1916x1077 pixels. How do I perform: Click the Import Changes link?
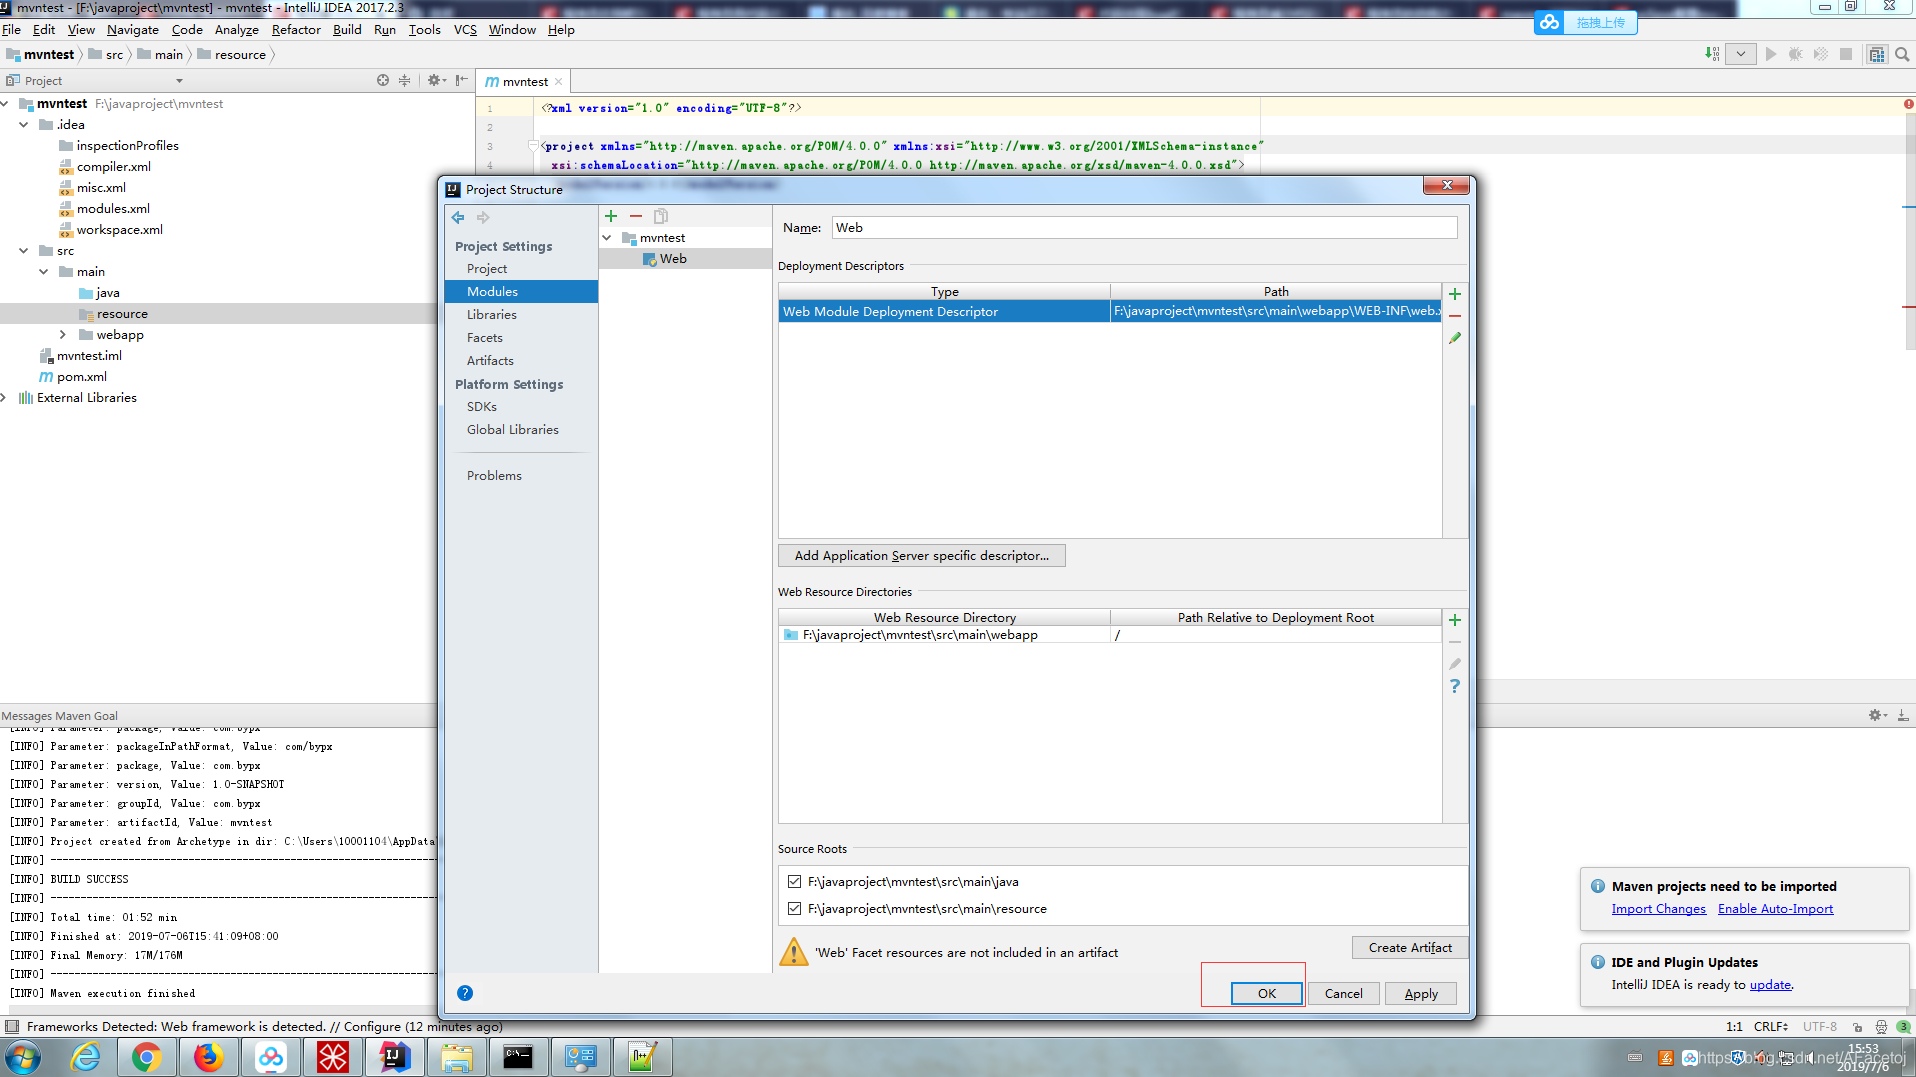[x=1659, y=909]
